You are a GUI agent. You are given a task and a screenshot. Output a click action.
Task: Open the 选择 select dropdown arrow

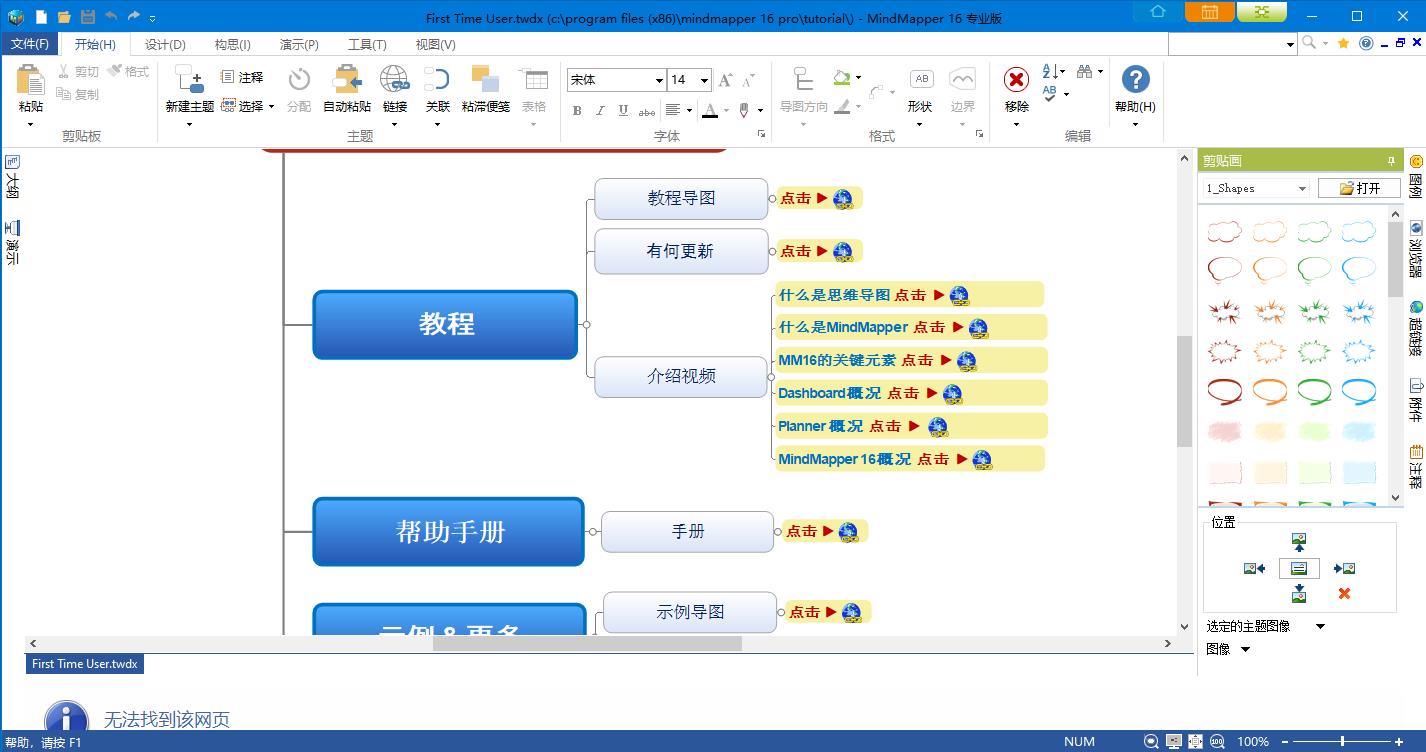tap(271, 107)
